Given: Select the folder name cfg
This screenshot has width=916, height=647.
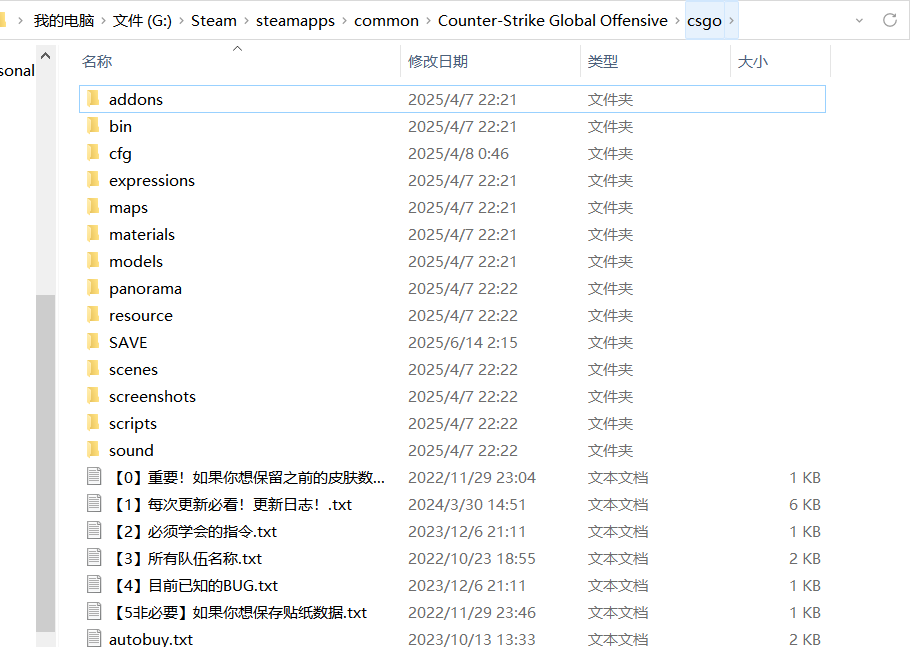Looking at the screenshot, I should click(x=120, y=154).
